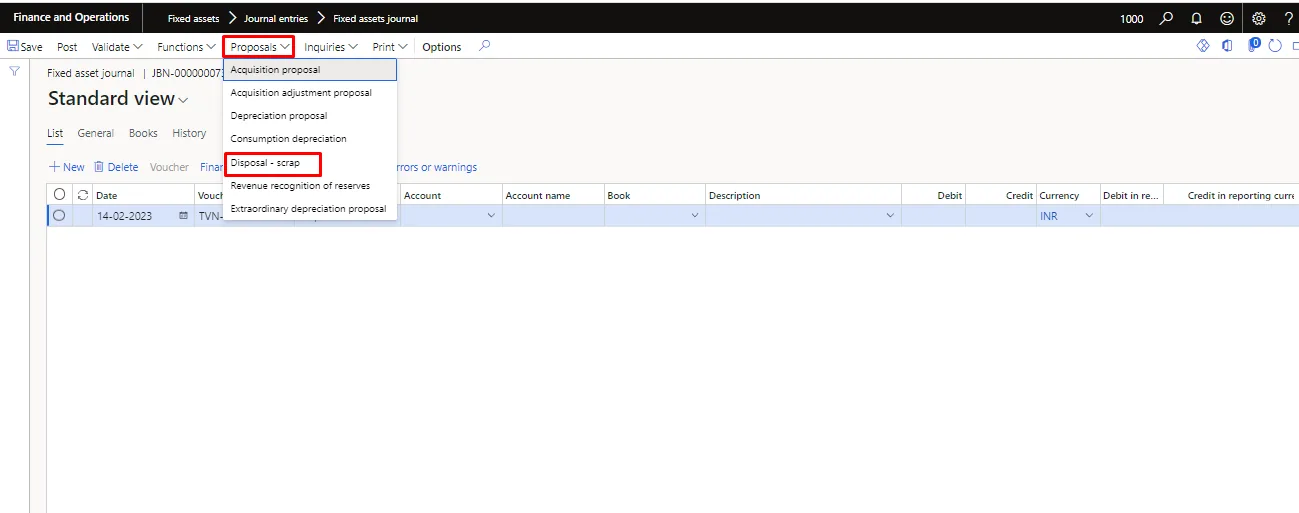Open the settings gear
This screenshot has width=1299, height=513.
click(x=1259, y=18)
